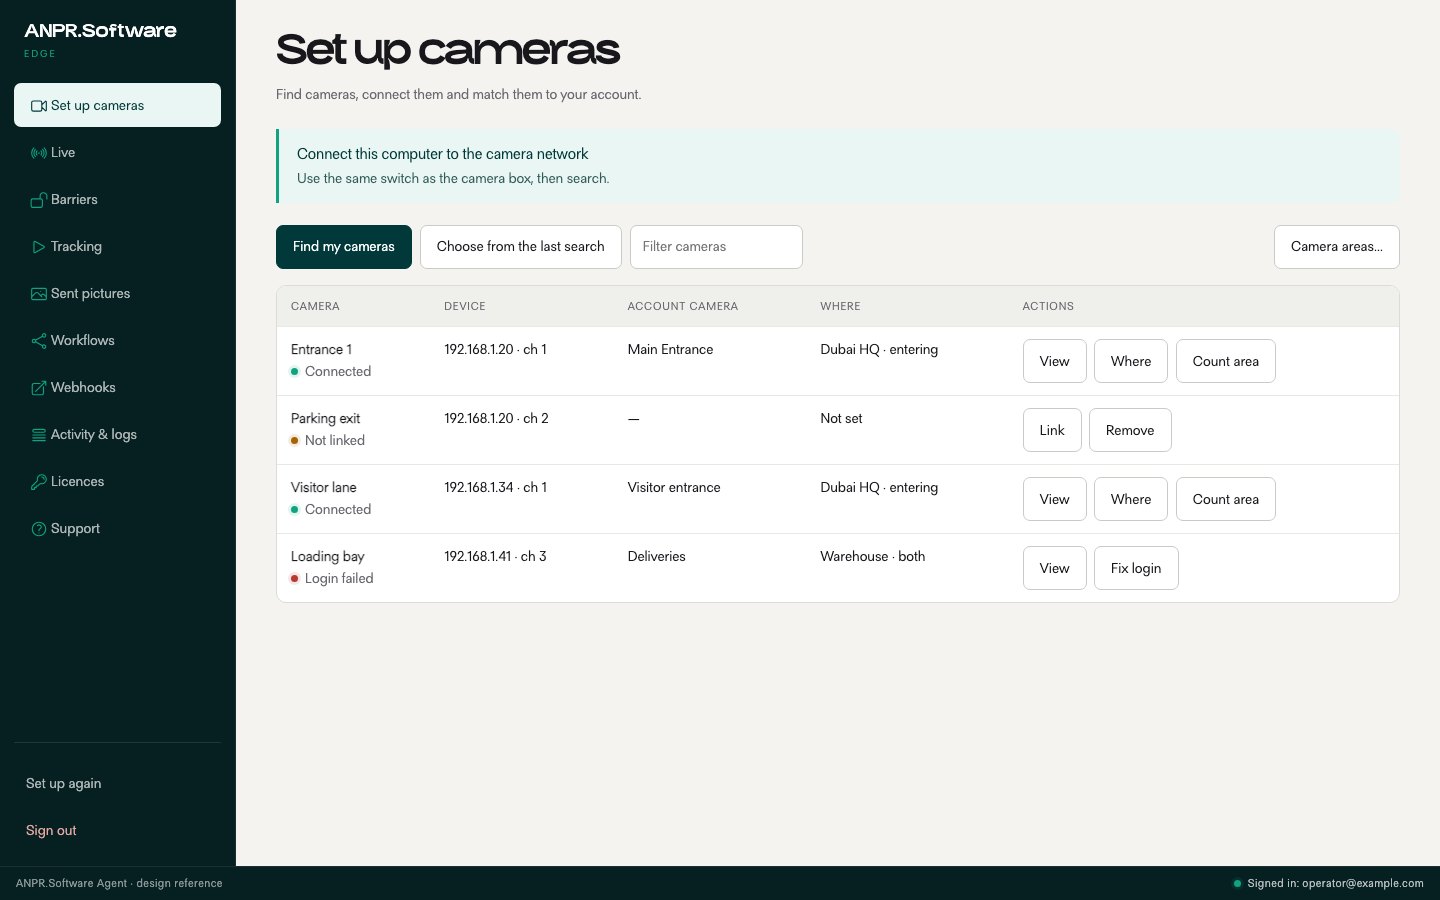The image size is (1440, 900).
Task: Click the share-nodes icon next to Workflows
Action: click(39, 341)
